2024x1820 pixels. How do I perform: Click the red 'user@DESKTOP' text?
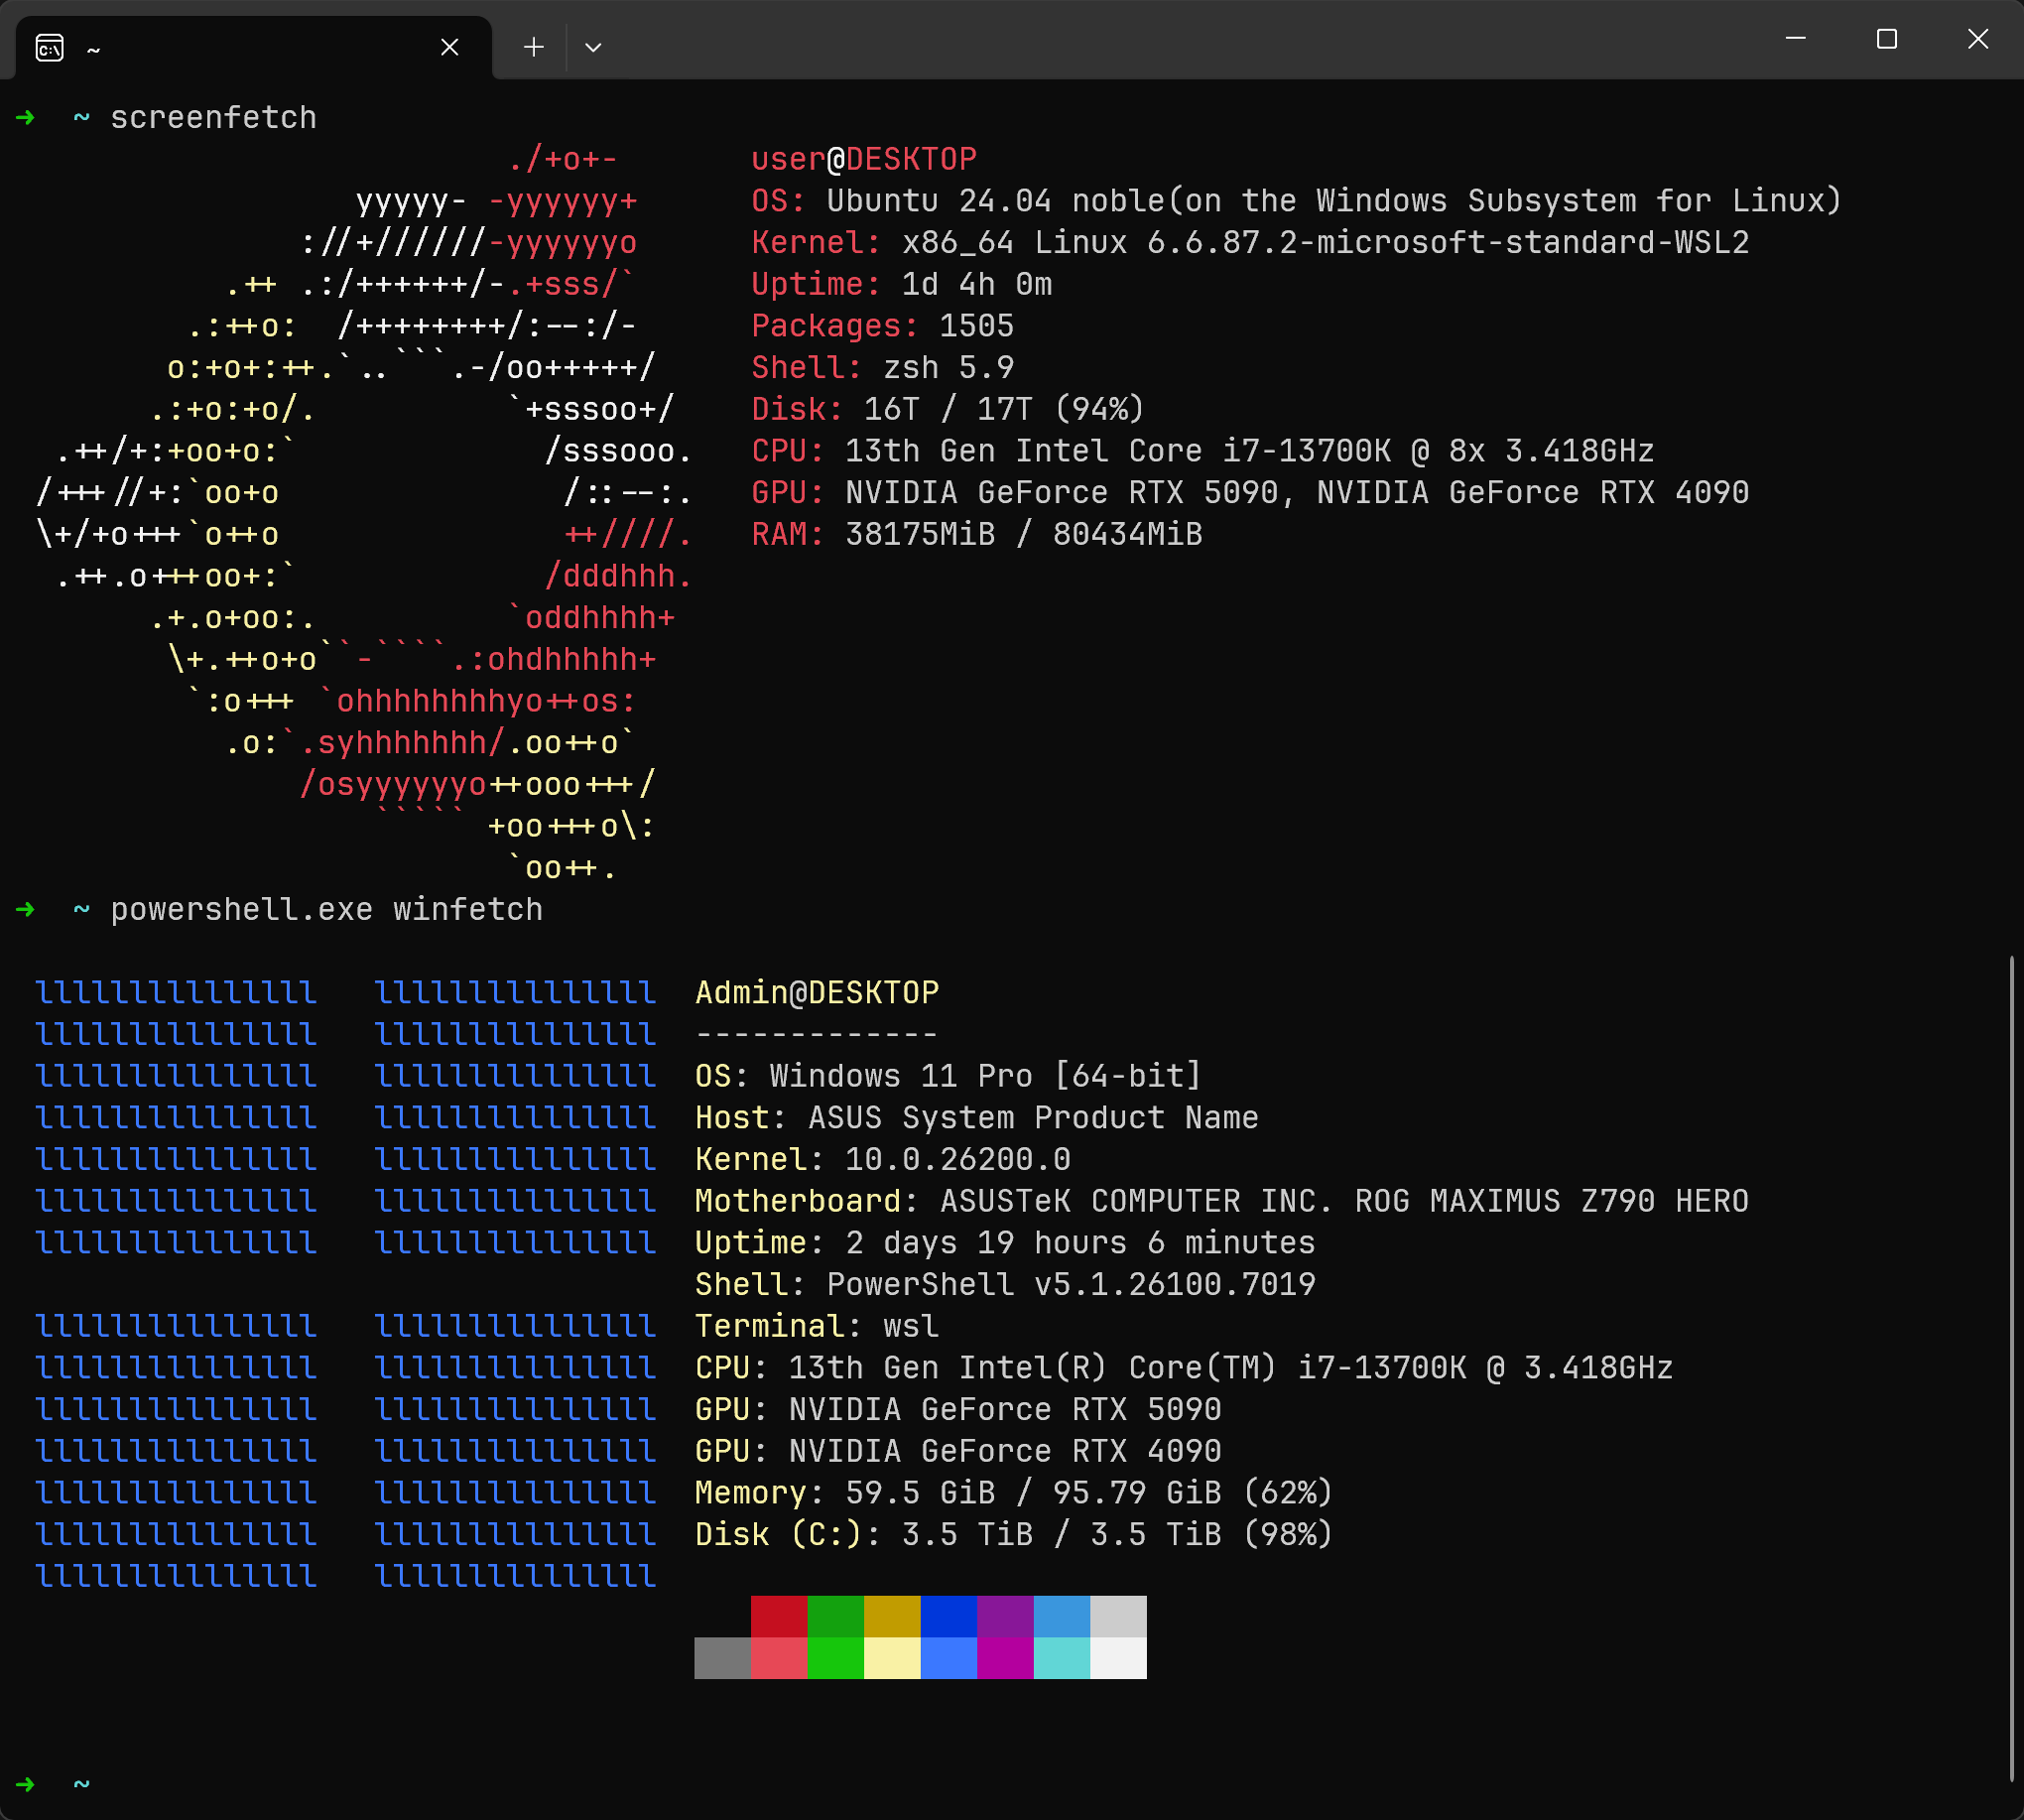click(863, 160)
